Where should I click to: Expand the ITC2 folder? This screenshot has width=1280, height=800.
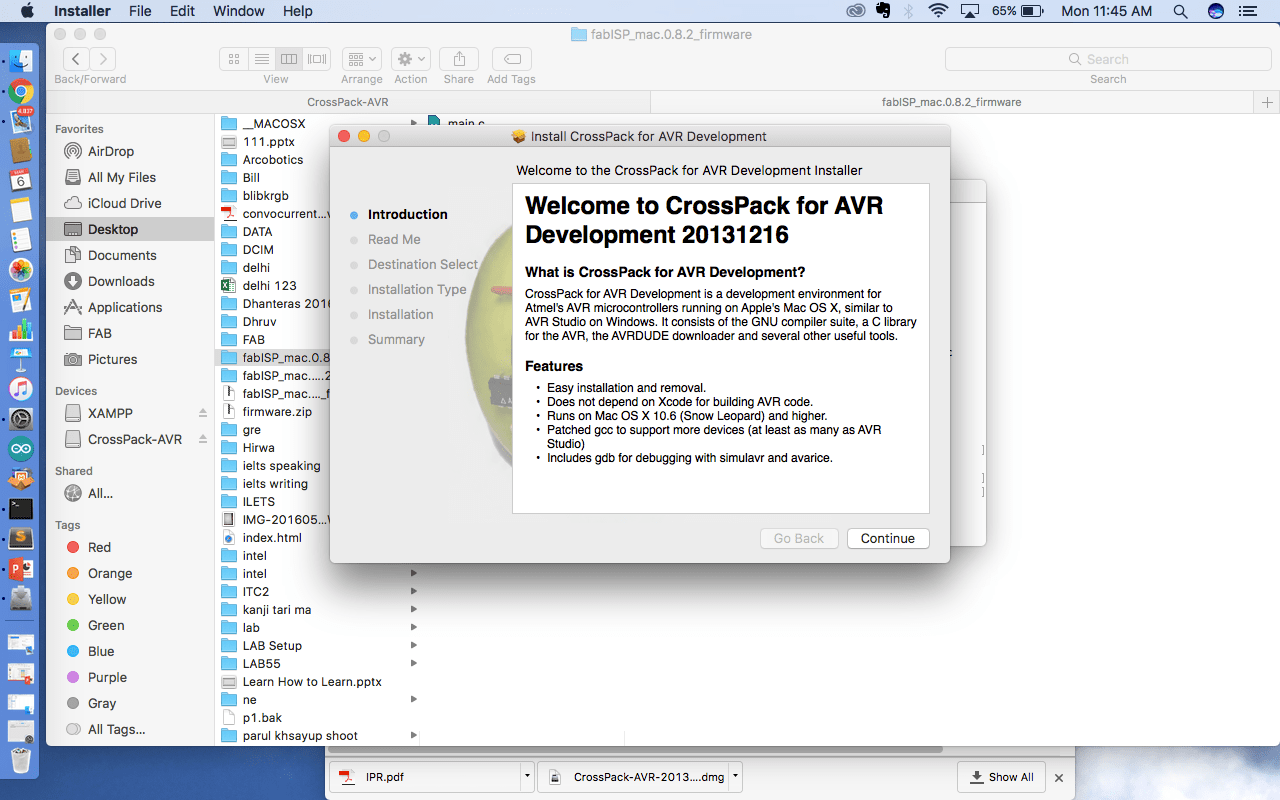pyautogui.click(x=413, y=592)
